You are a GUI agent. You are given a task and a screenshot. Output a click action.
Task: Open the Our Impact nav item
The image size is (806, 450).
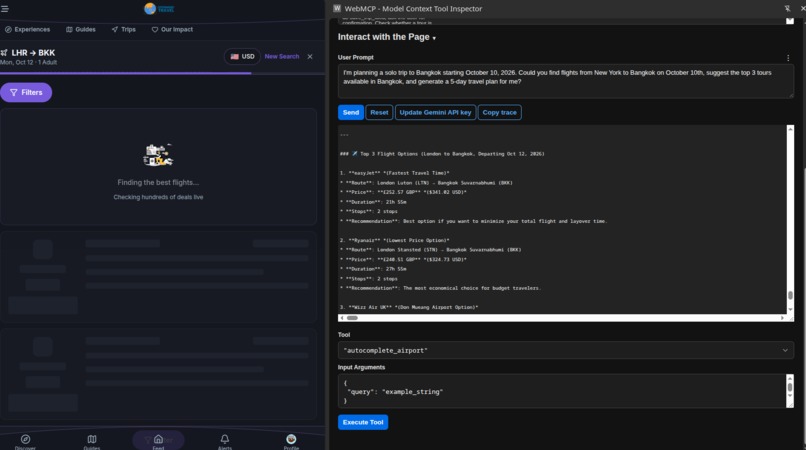coord(172,29)
